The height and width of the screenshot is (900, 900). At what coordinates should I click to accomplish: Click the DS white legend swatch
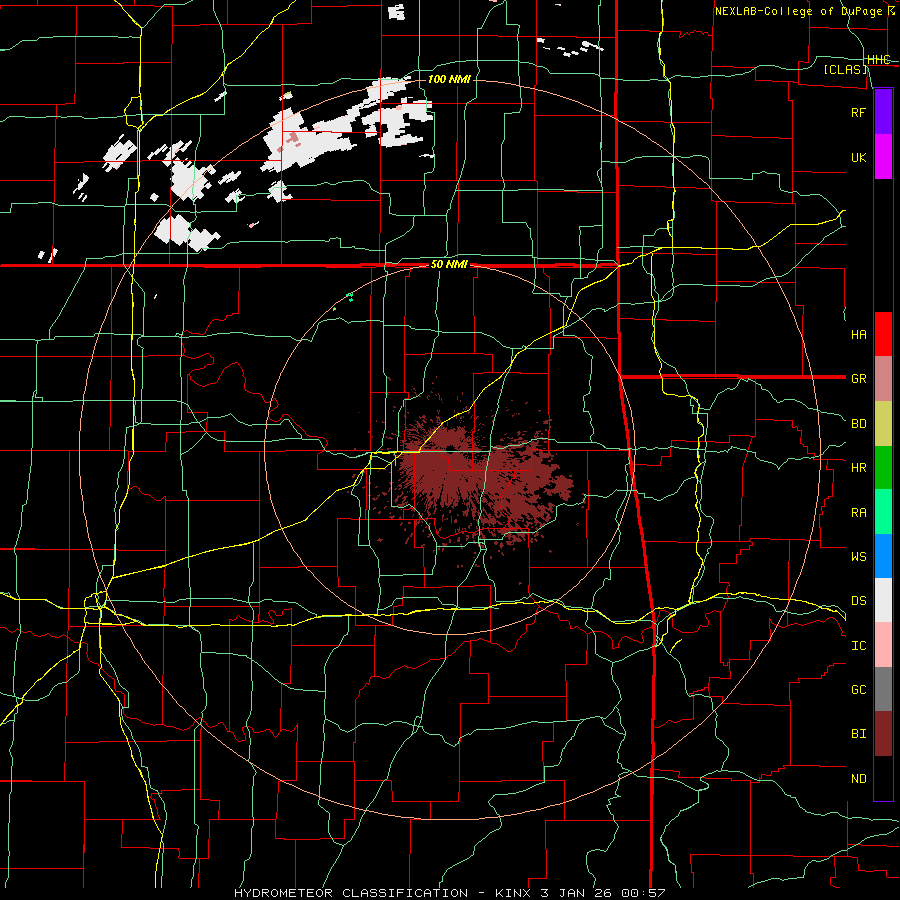(883, 600)
